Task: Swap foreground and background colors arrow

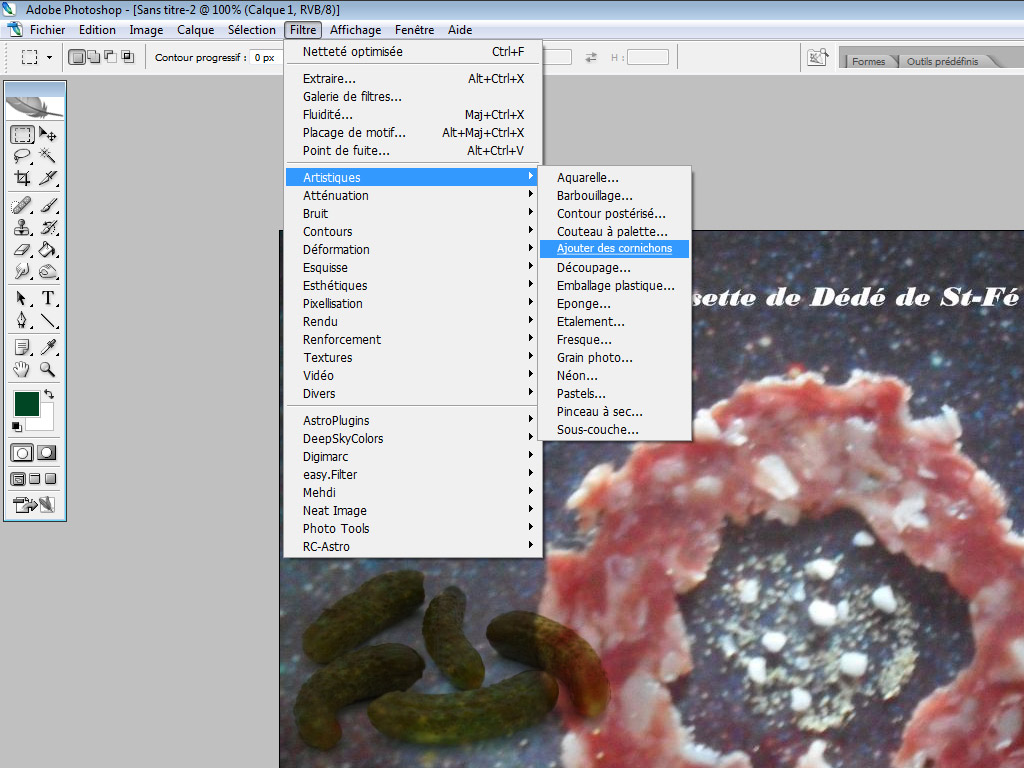Action: coord(49,394)
